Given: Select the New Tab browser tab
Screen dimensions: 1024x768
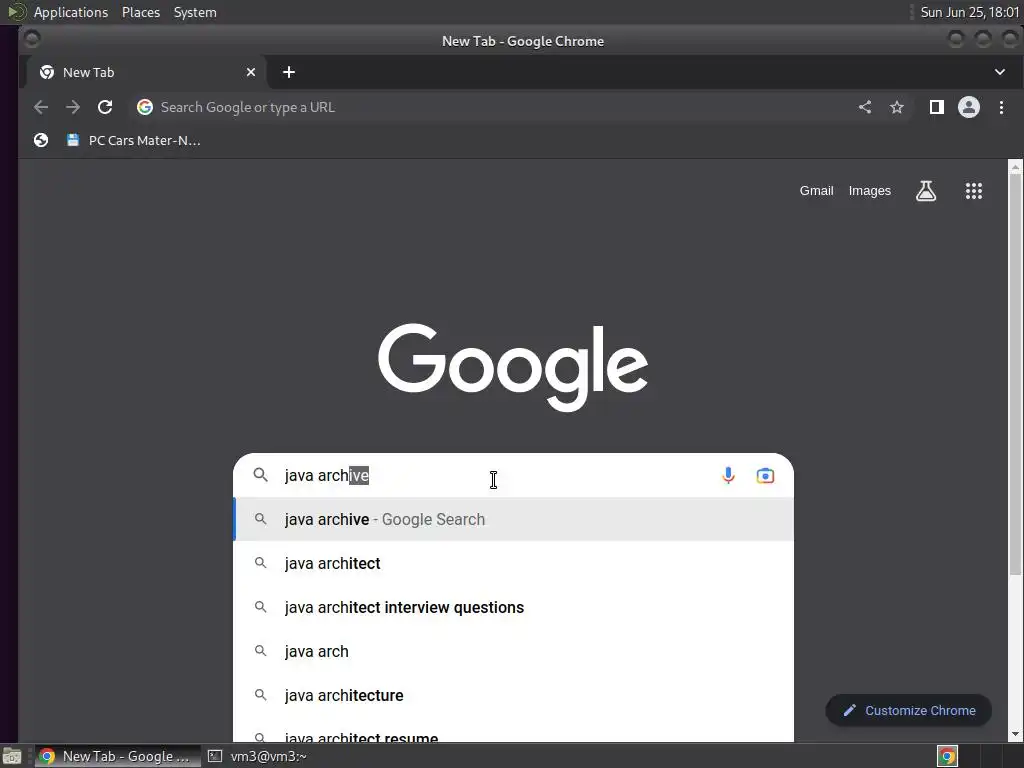Looking at the screenshot, I should 146,72.
